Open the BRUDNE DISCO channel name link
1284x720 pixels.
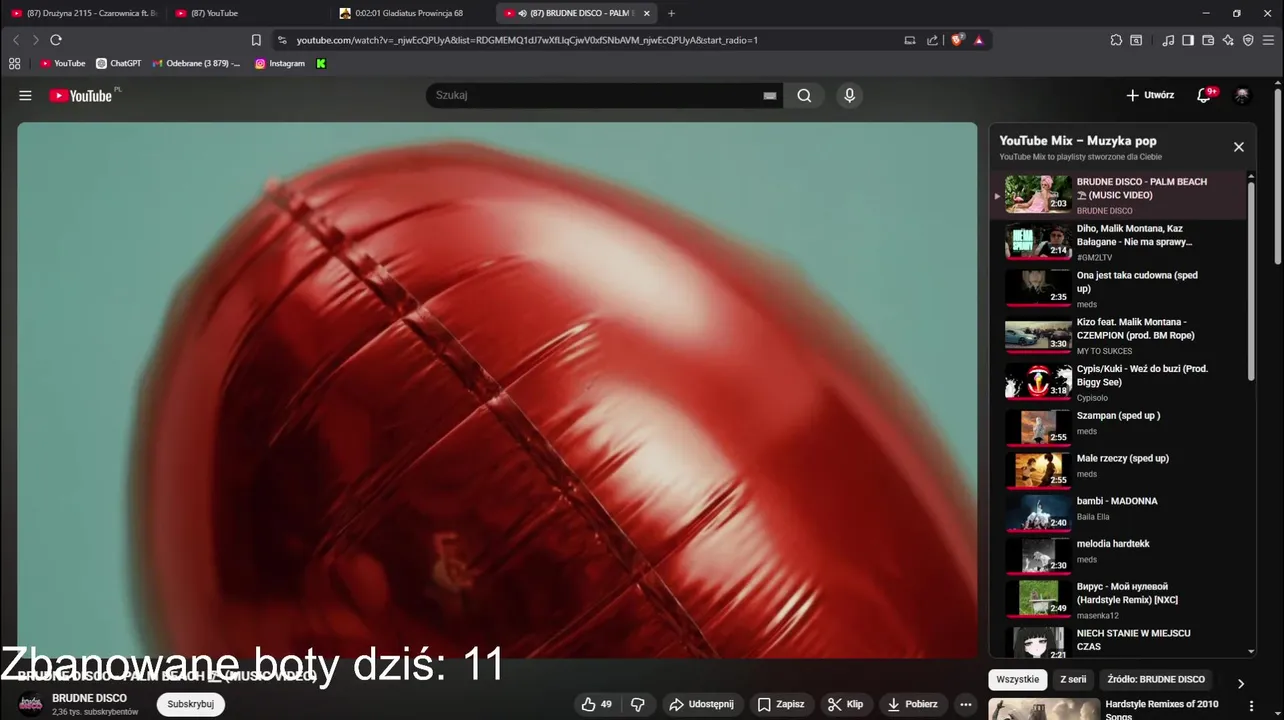(x=90, y=698)
